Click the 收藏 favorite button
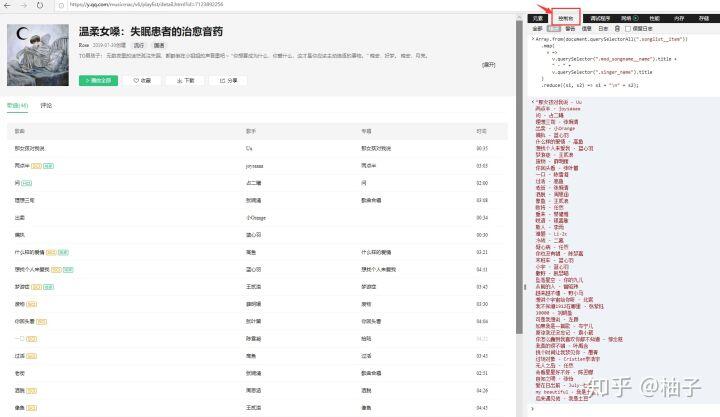This screenshot has height=417, width=720. [x=142, y=80]
